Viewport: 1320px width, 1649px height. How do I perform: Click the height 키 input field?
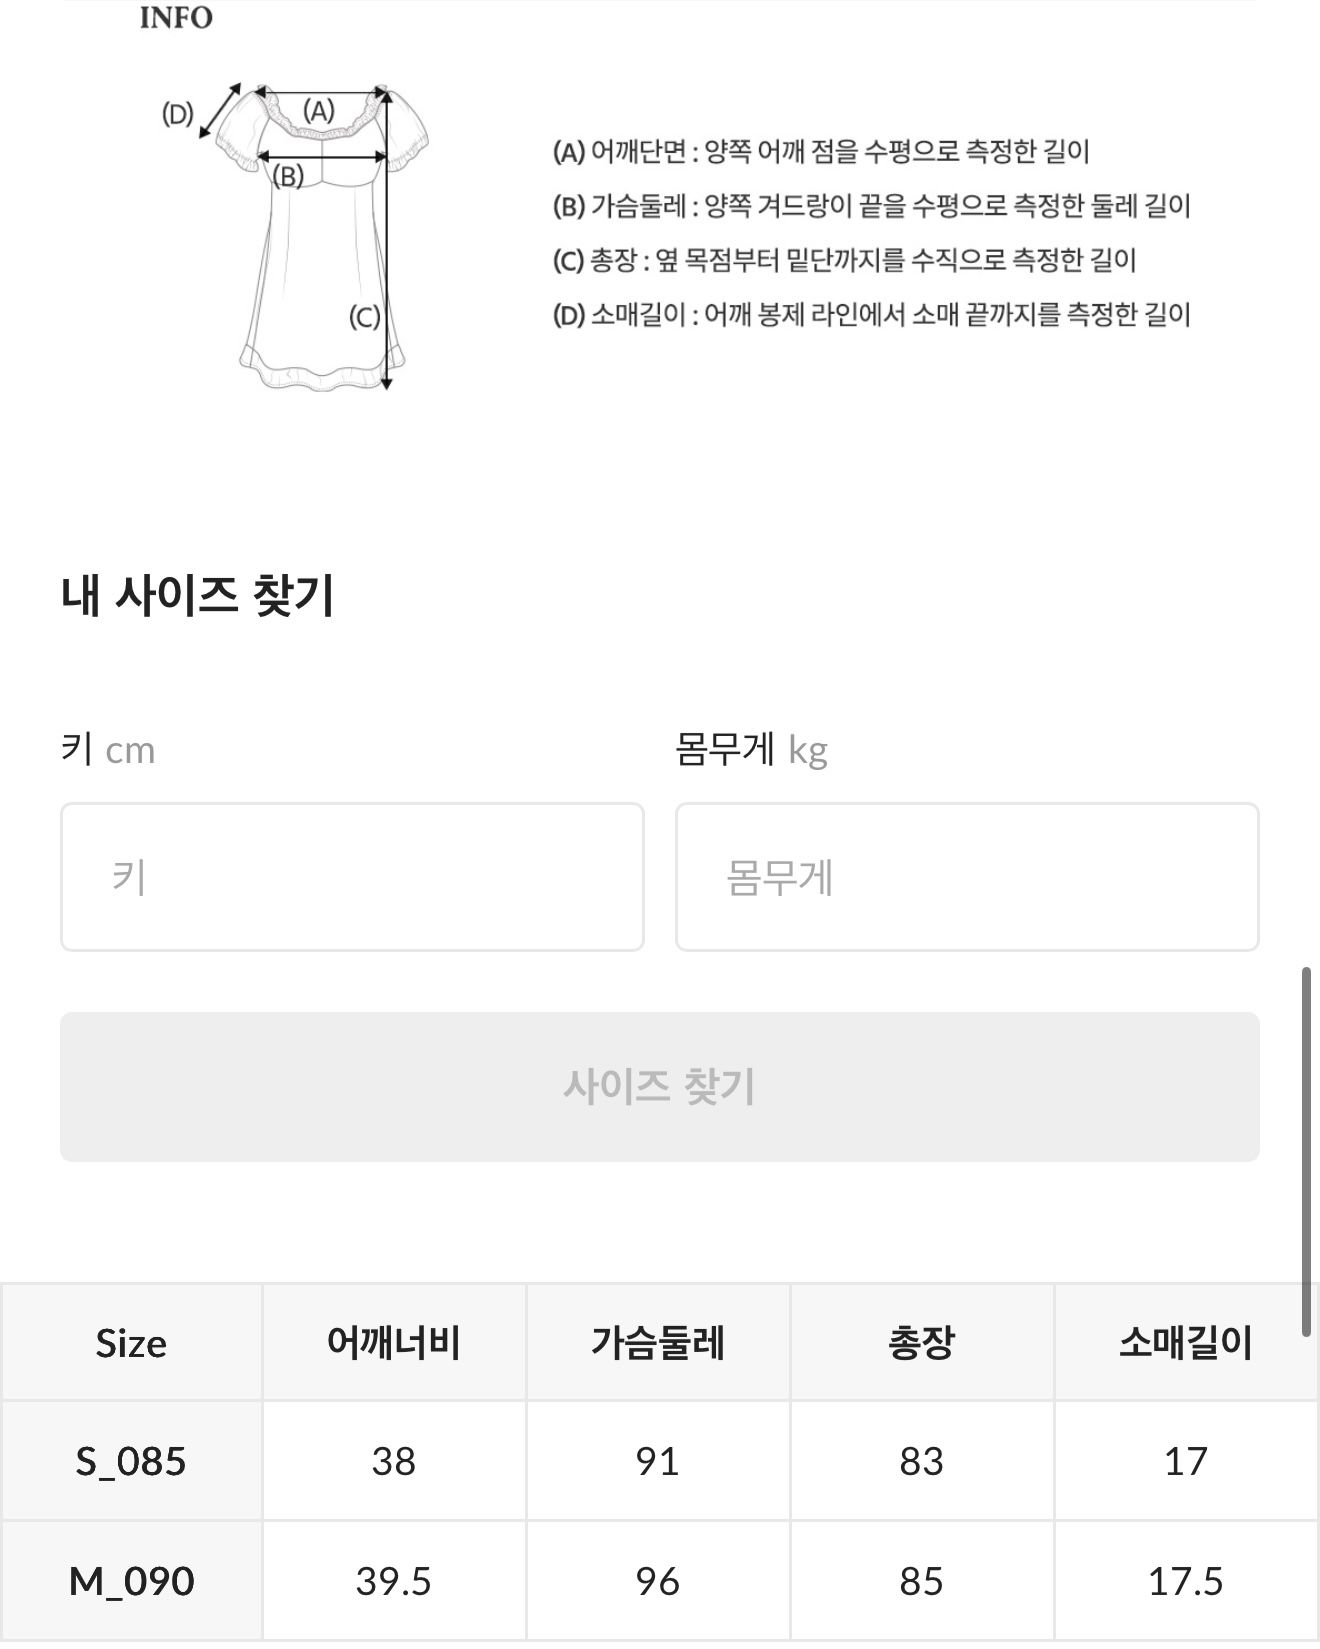[353, 876]
